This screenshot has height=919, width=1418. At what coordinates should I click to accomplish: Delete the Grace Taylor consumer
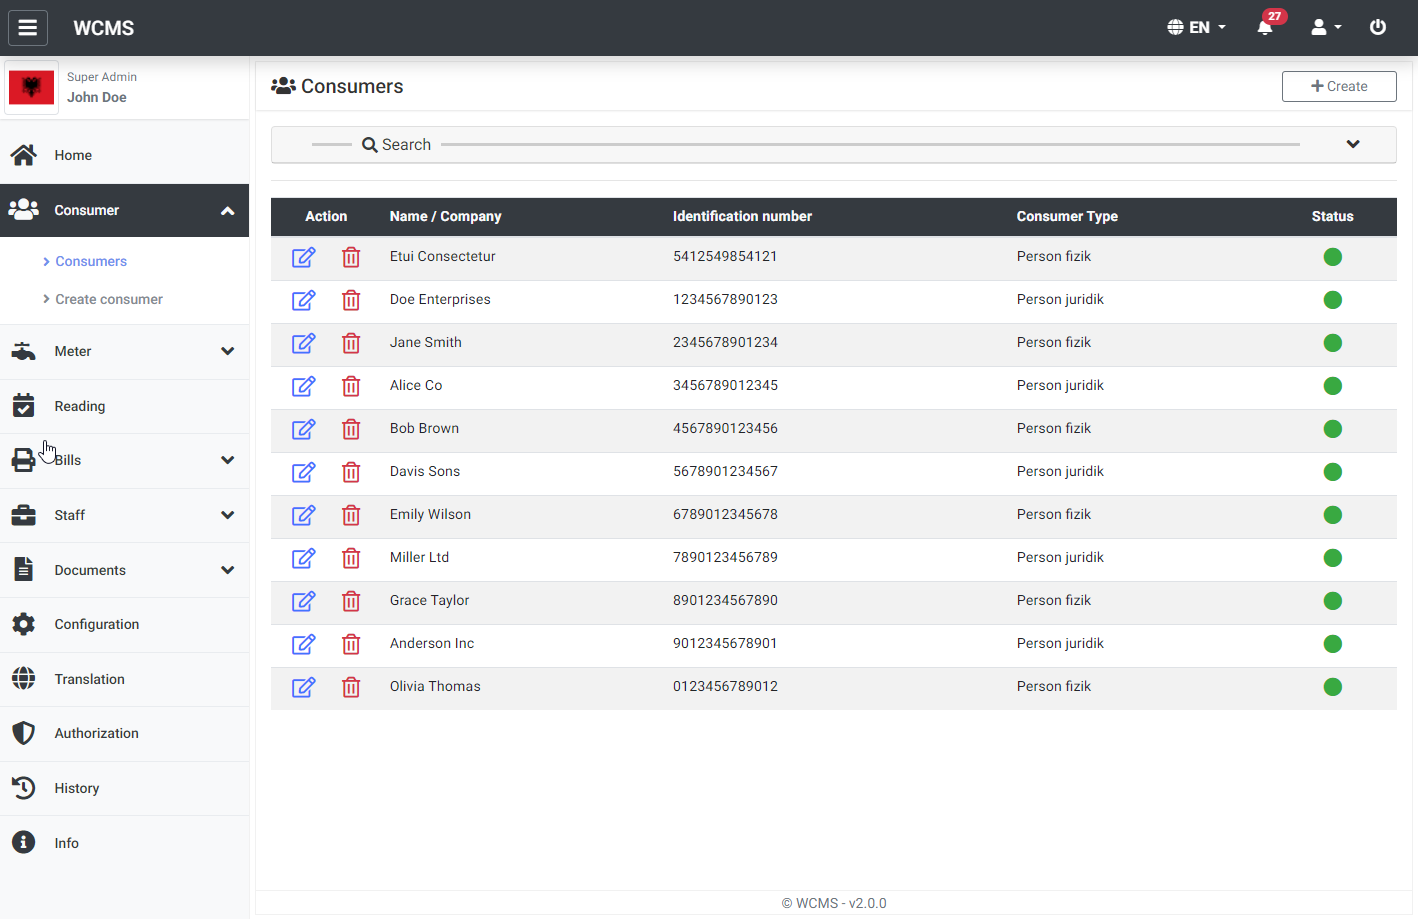351,601
